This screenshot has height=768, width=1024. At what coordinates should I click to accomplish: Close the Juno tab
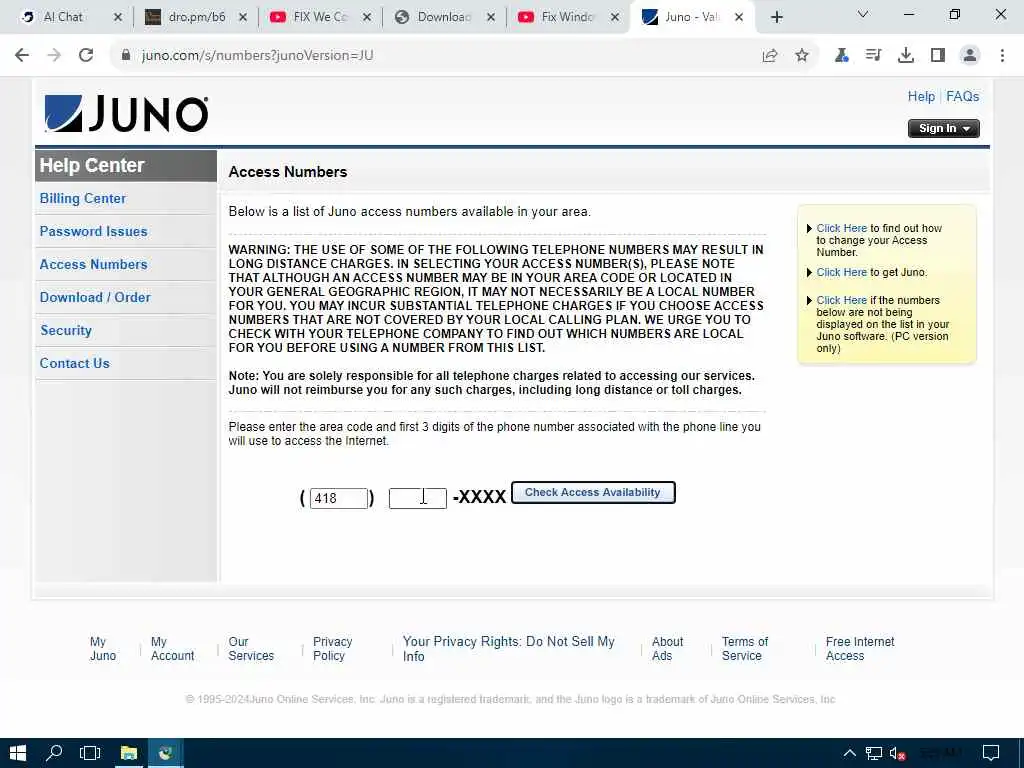pos(739,18)
